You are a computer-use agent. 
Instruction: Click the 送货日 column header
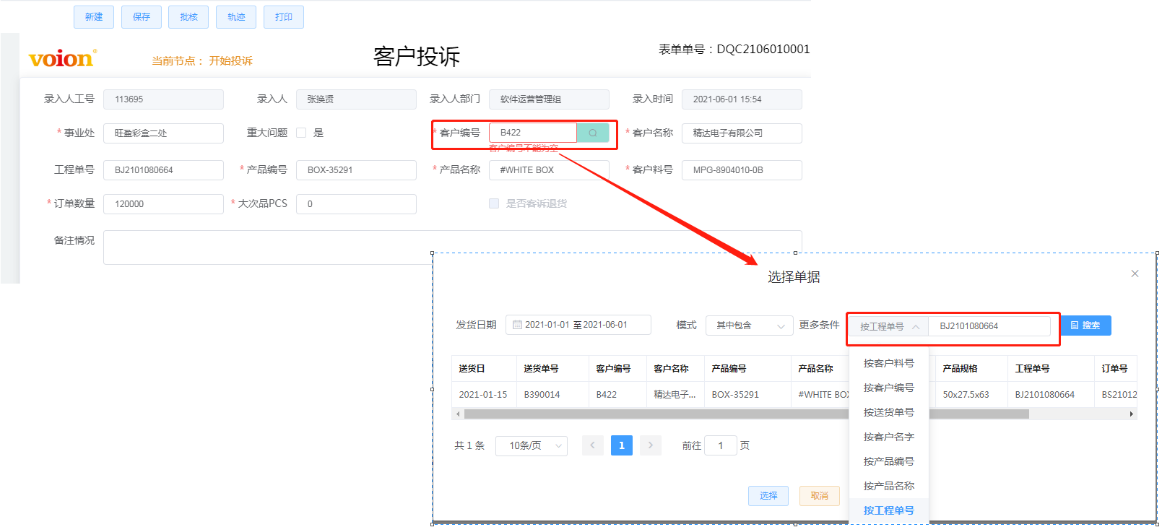[x=484, y=369]
